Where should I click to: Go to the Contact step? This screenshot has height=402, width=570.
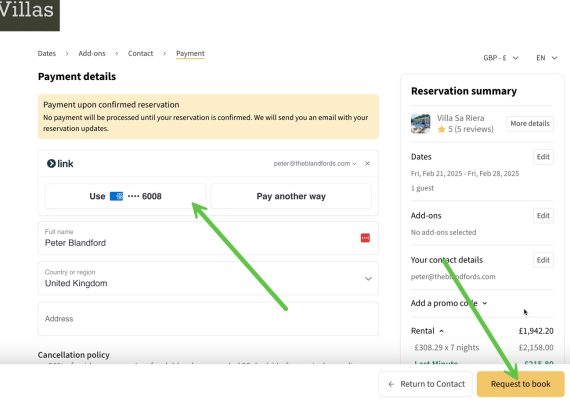pyautogui.click(x=140, y=53)
